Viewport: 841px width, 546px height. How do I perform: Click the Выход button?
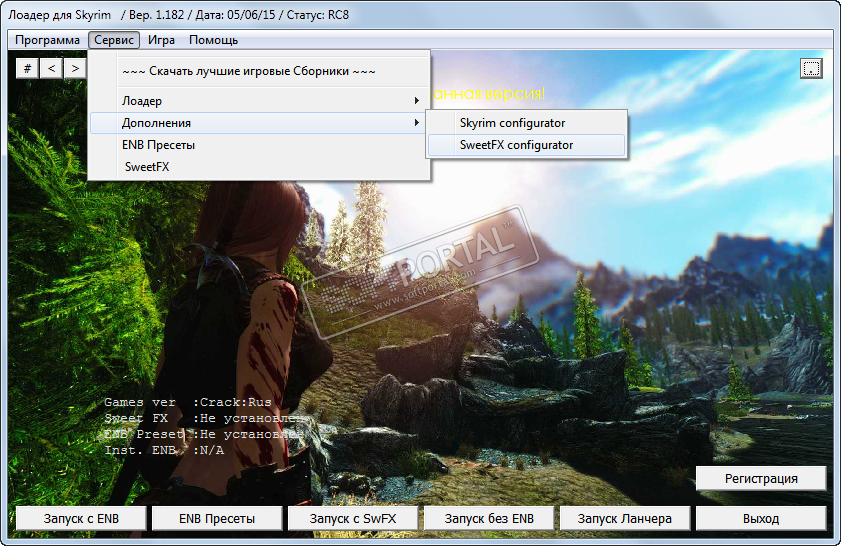point(761,519)
